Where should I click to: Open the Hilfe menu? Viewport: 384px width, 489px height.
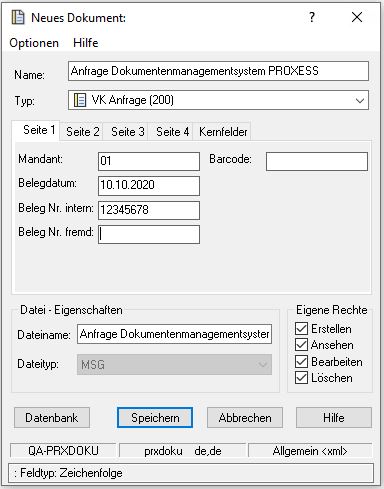(x=86, y=43)
